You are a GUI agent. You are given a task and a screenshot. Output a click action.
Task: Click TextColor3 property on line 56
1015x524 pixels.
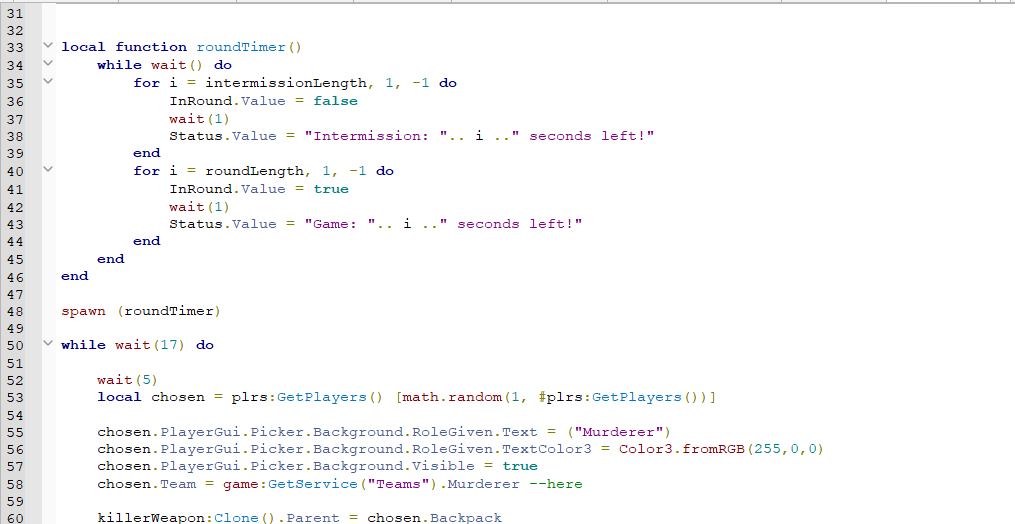click(x=547, y=449)
